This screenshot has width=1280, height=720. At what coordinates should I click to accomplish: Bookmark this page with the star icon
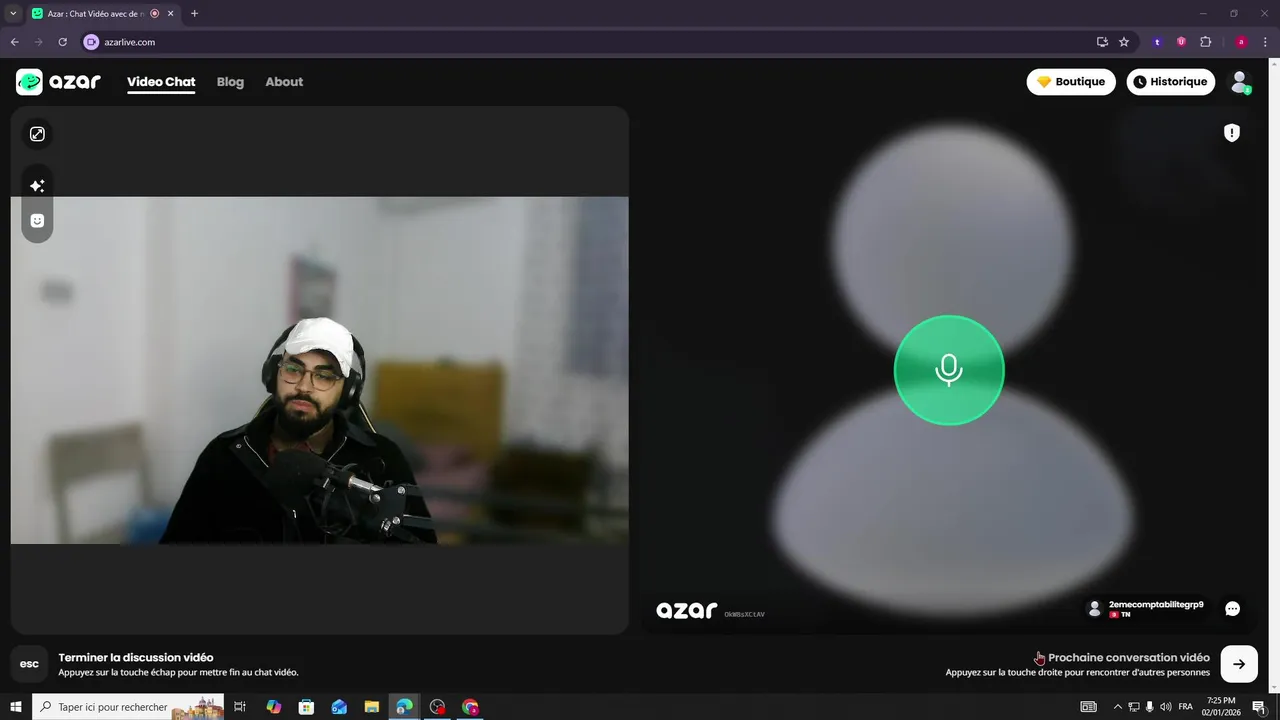(x=1124, y=42)
